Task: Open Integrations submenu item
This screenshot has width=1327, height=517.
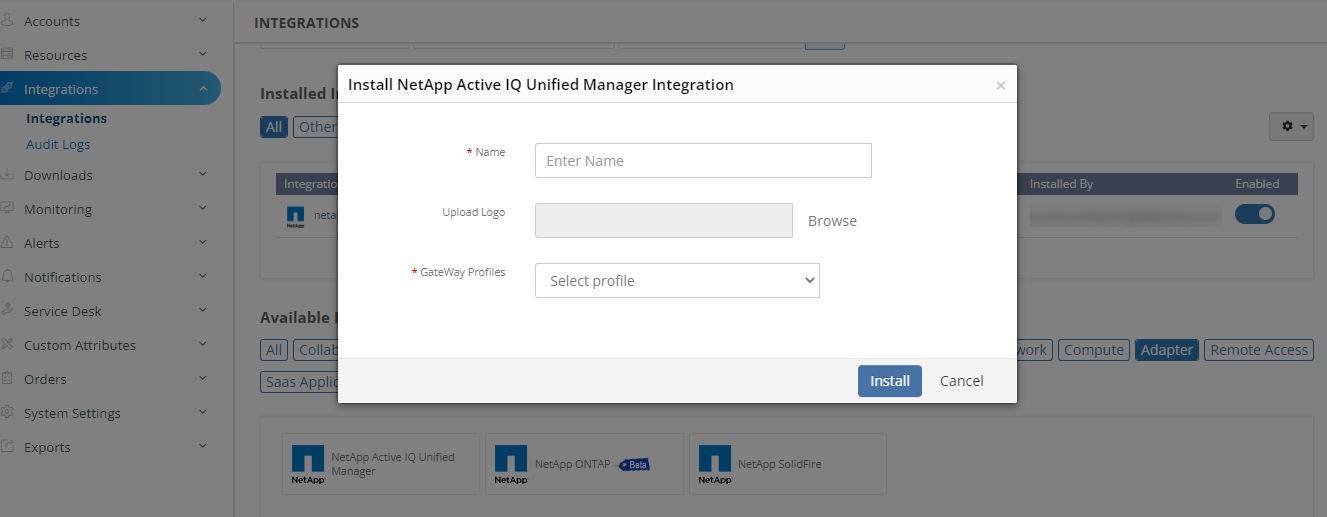Action: 66,118
